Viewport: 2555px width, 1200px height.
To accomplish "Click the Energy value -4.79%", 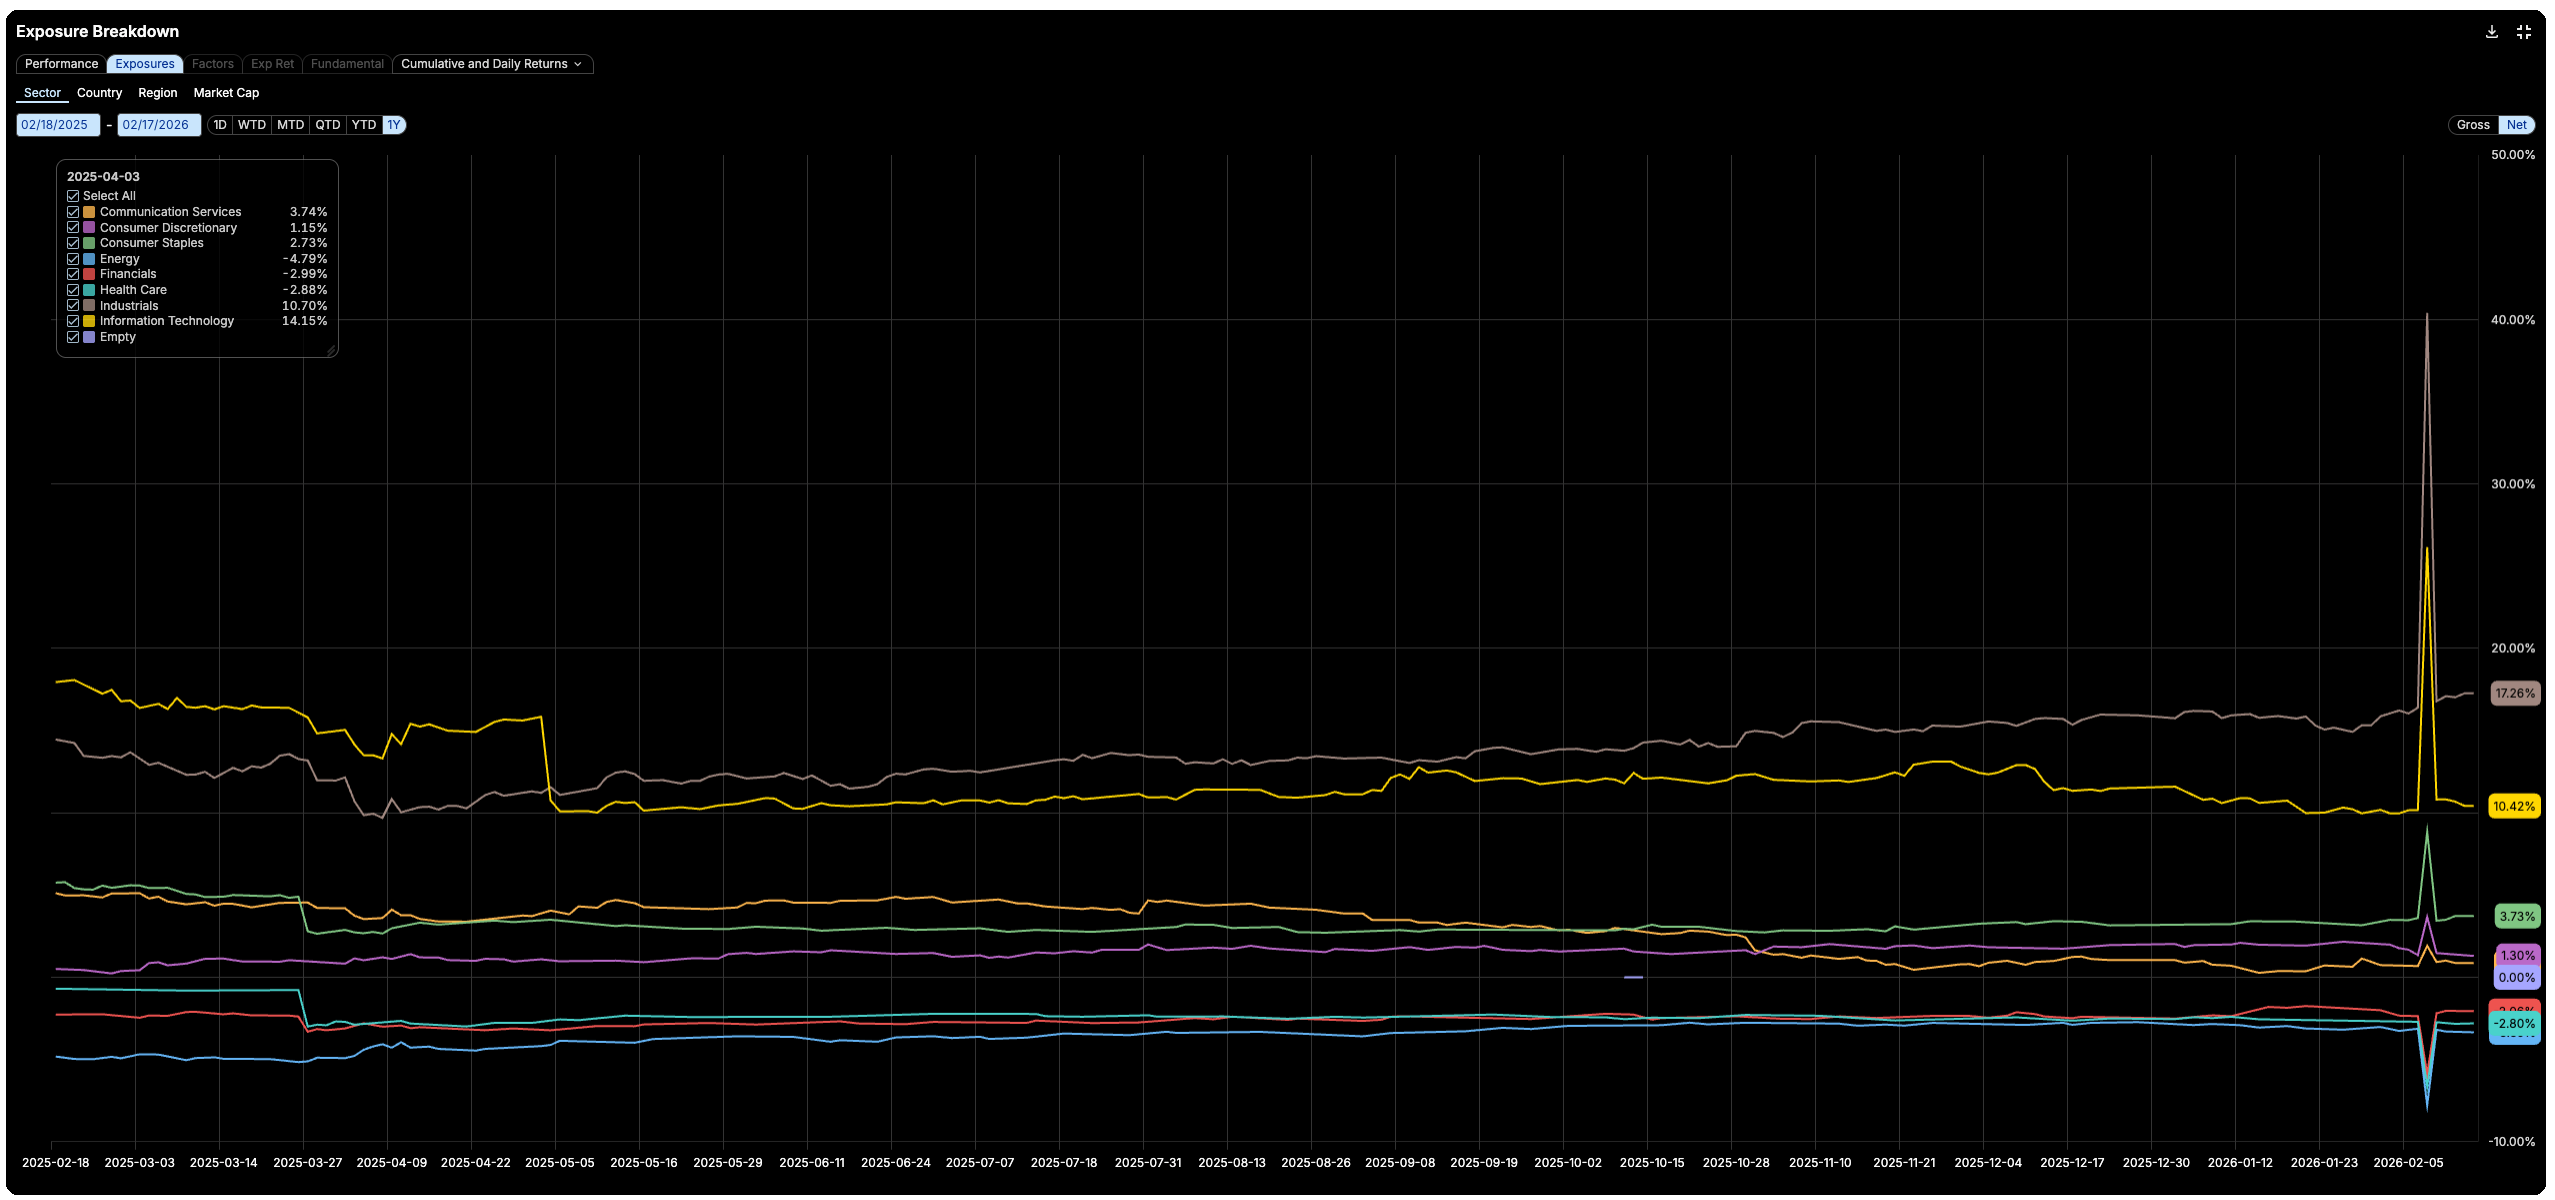I will click(305, 259).
